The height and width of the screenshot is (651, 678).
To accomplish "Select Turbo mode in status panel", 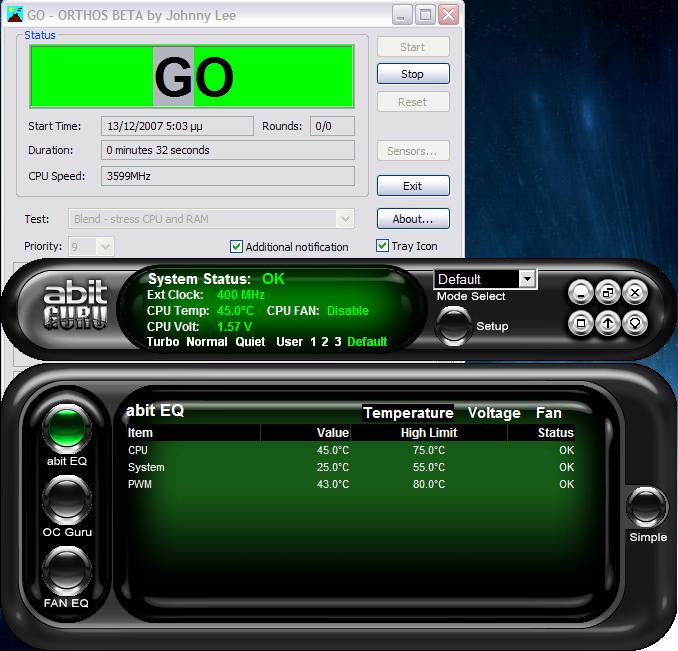I will point(163,341).
